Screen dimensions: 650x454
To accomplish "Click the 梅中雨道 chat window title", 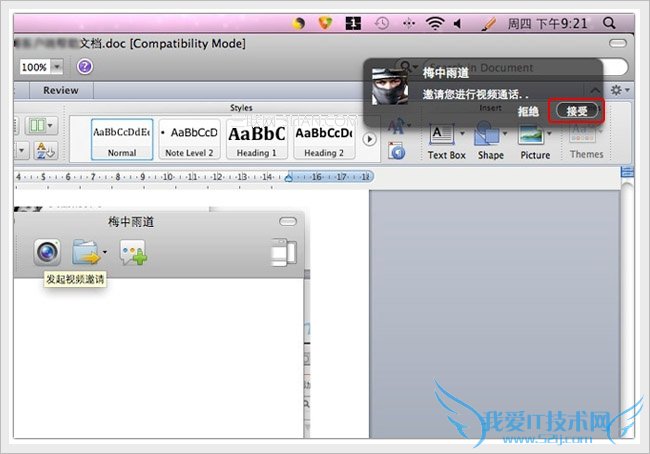I will [131, 222].
